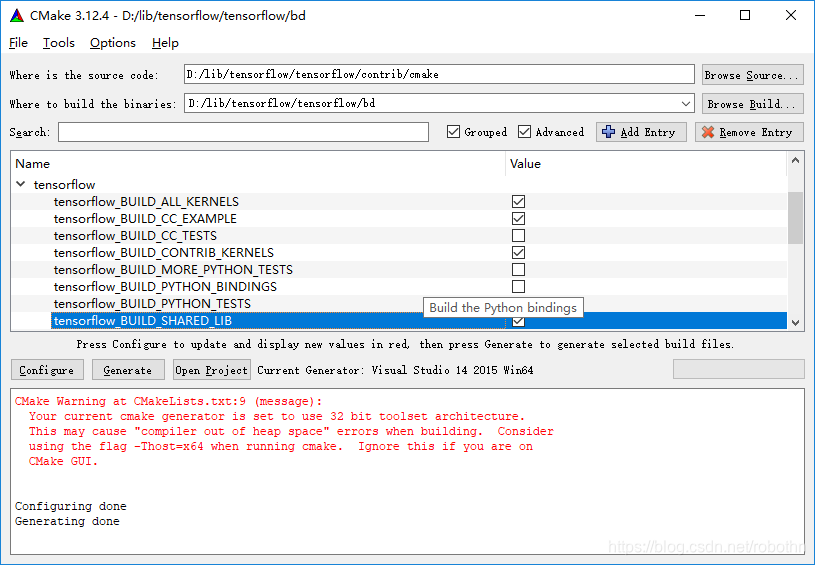
Task: Click the blue plus Add Entry icon
Action: pos(608,132)
